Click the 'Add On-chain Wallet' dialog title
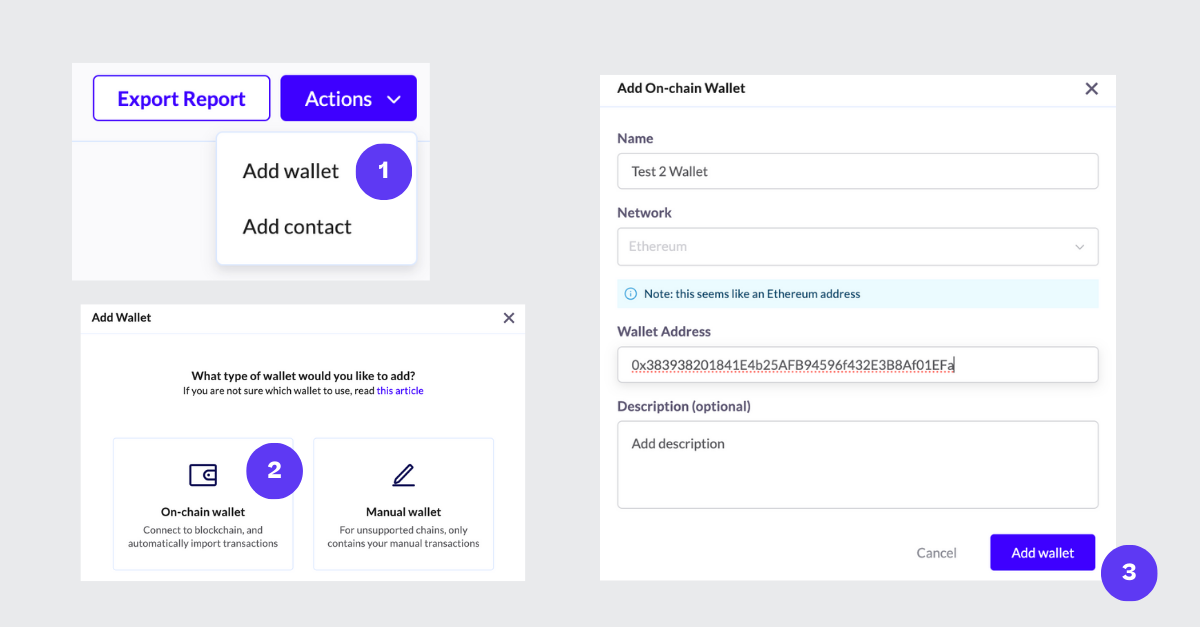 point(681,88)
